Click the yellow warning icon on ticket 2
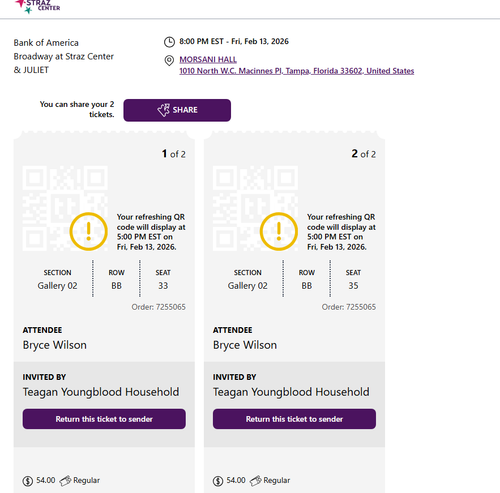 tap(279, 231)
